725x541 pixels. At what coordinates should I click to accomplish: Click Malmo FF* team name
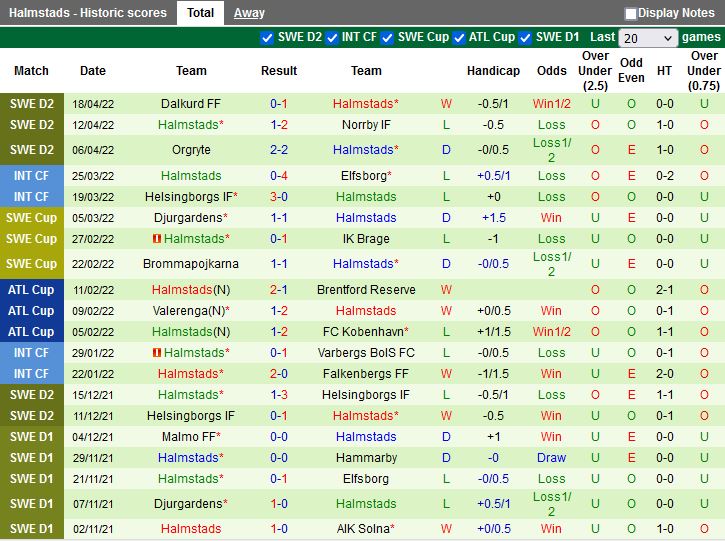[x=191, y=436]
